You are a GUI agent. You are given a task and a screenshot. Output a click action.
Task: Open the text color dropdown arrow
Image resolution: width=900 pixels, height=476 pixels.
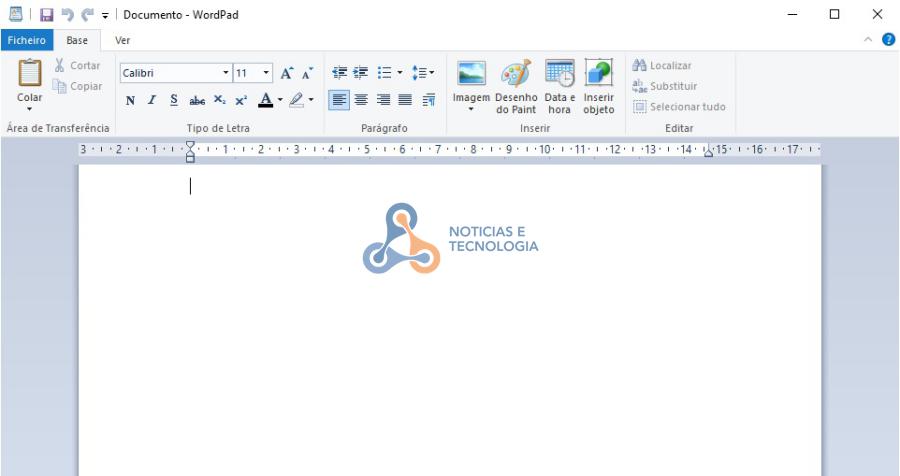tap(280, 100)
